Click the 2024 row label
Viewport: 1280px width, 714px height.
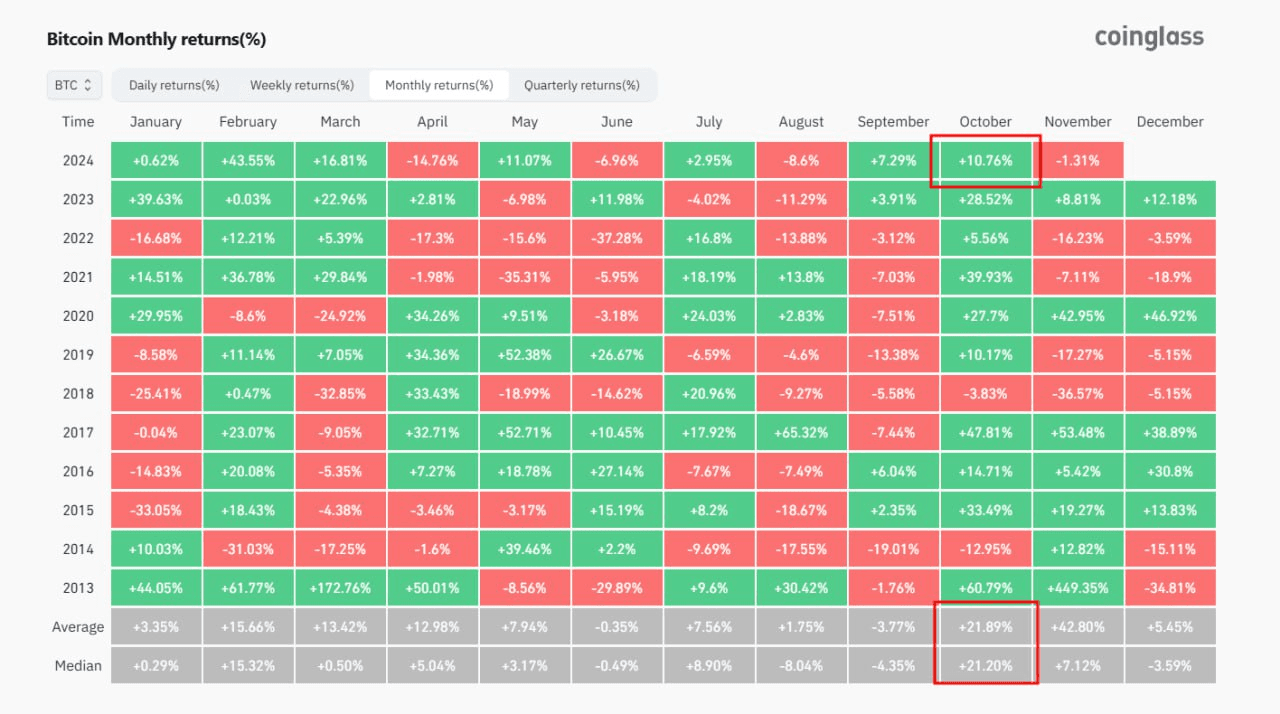(x=78, y=160)
